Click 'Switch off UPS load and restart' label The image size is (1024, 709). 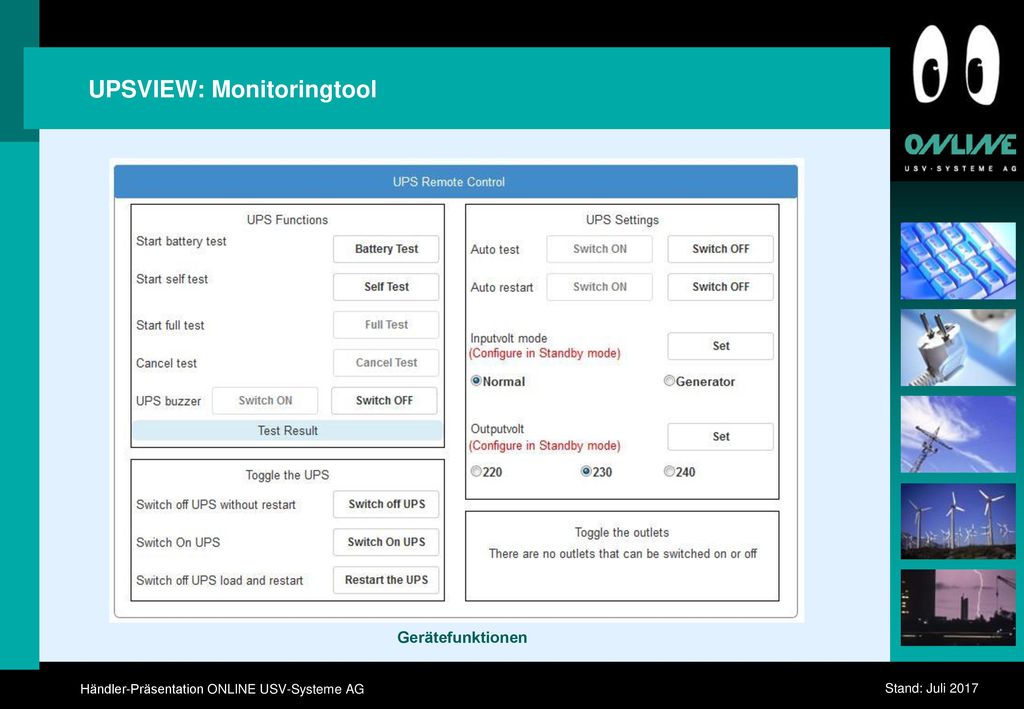point(219,580)
